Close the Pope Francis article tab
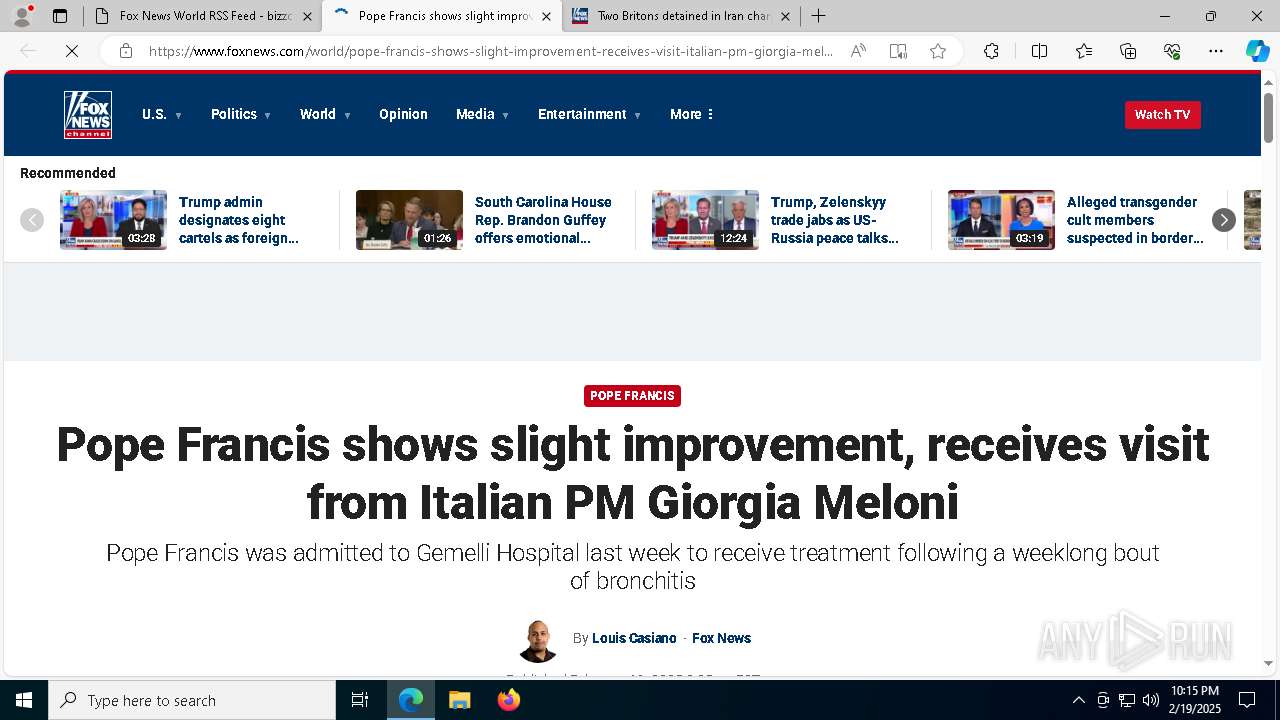The width and height of the screenshot is (1280, 720). pyautogui.click(x=546, y=16)
